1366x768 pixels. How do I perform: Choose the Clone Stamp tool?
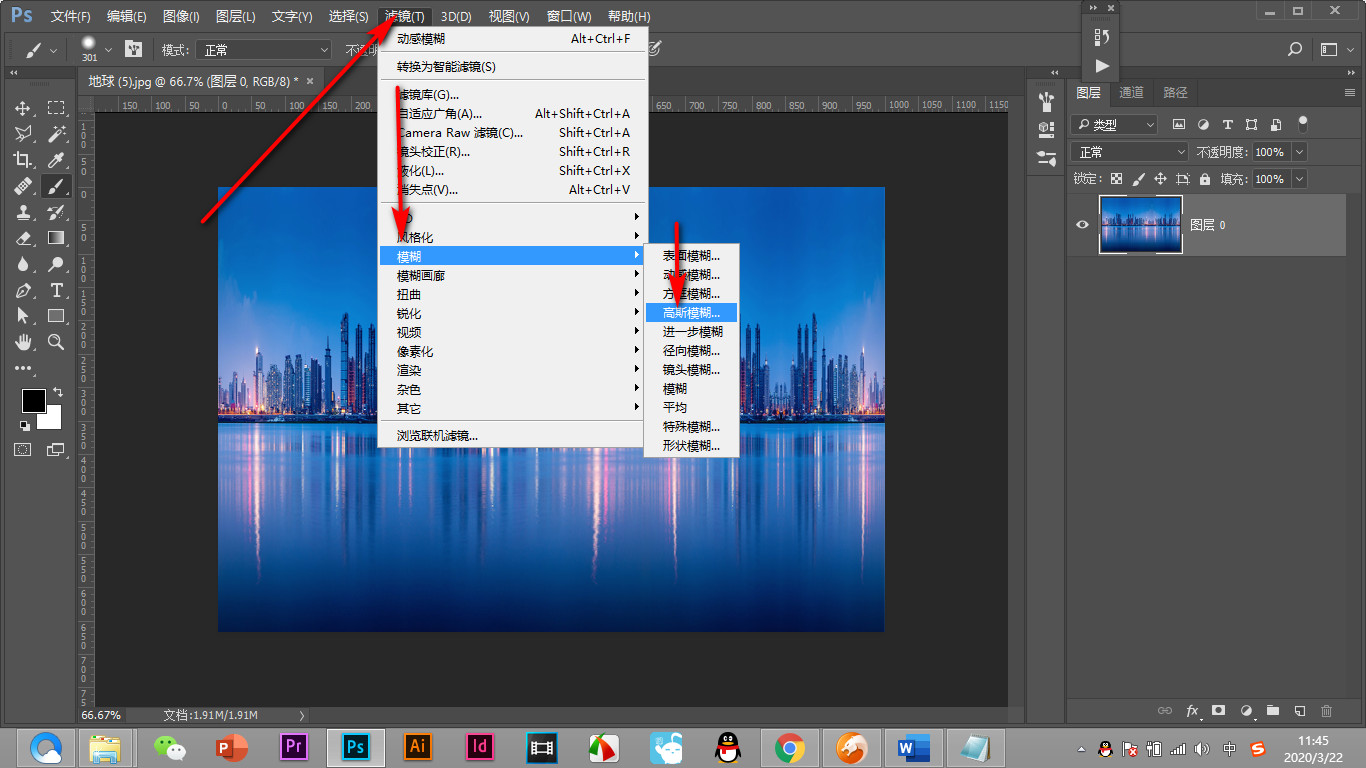click(23, 212)
